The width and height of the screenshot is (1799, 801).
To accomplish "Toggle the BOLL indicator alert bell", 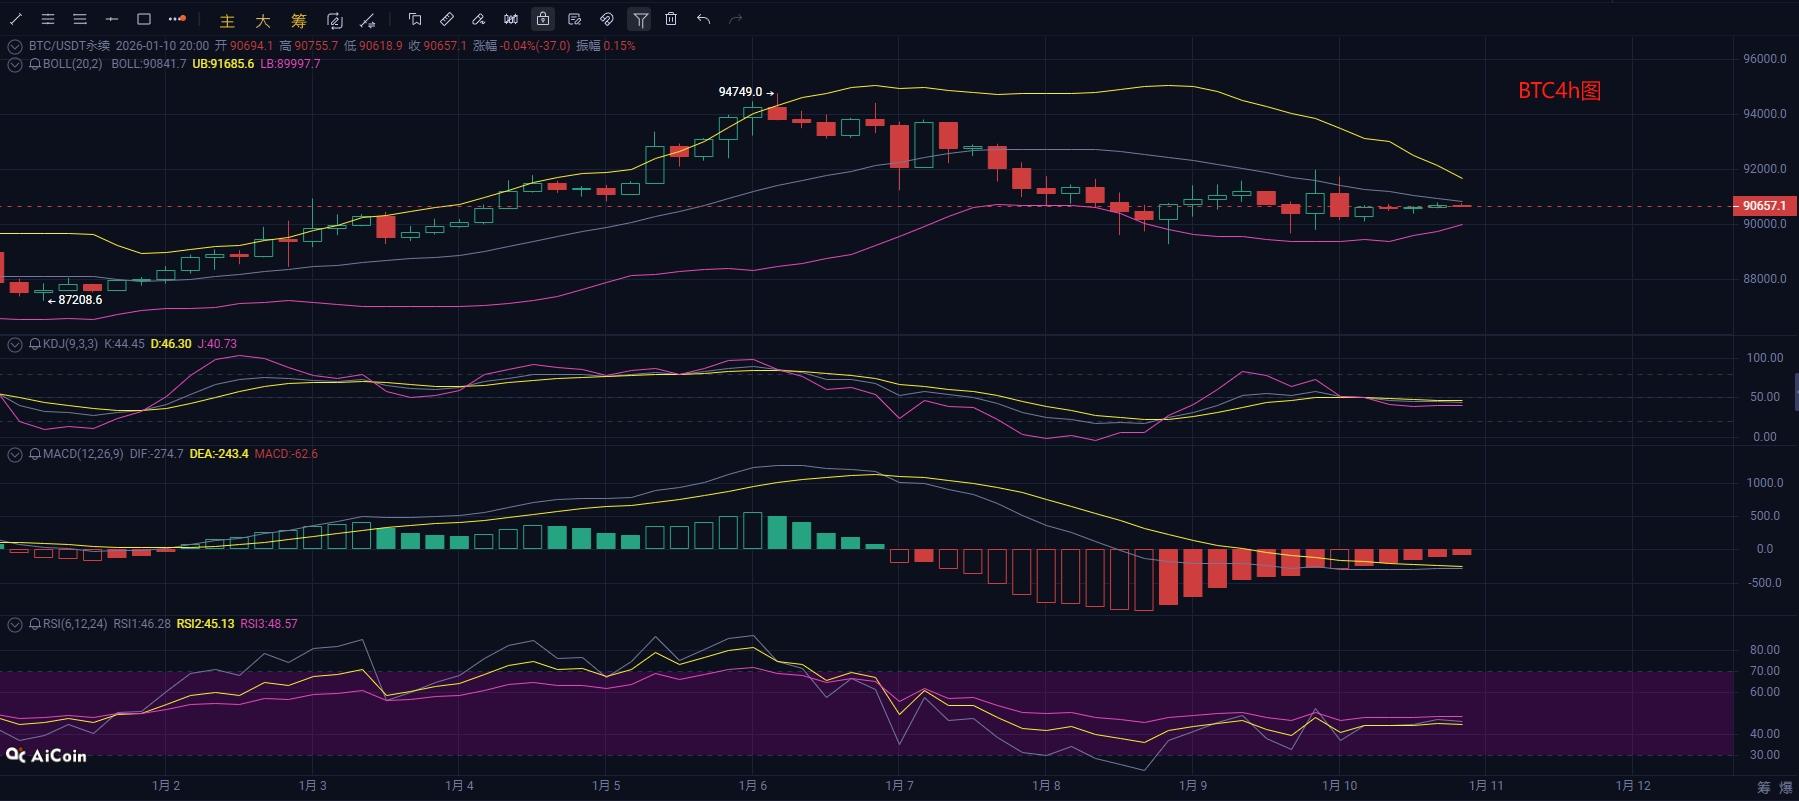I will click(35, 64).
